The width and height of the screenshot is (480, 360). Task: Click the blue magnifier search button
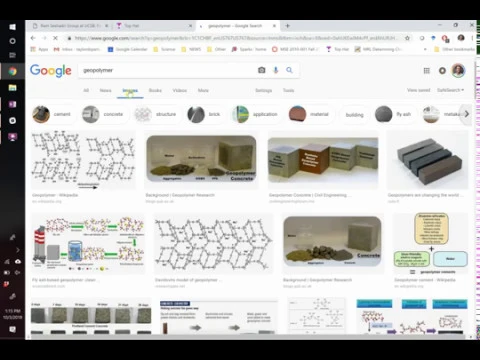pos(289,70)
